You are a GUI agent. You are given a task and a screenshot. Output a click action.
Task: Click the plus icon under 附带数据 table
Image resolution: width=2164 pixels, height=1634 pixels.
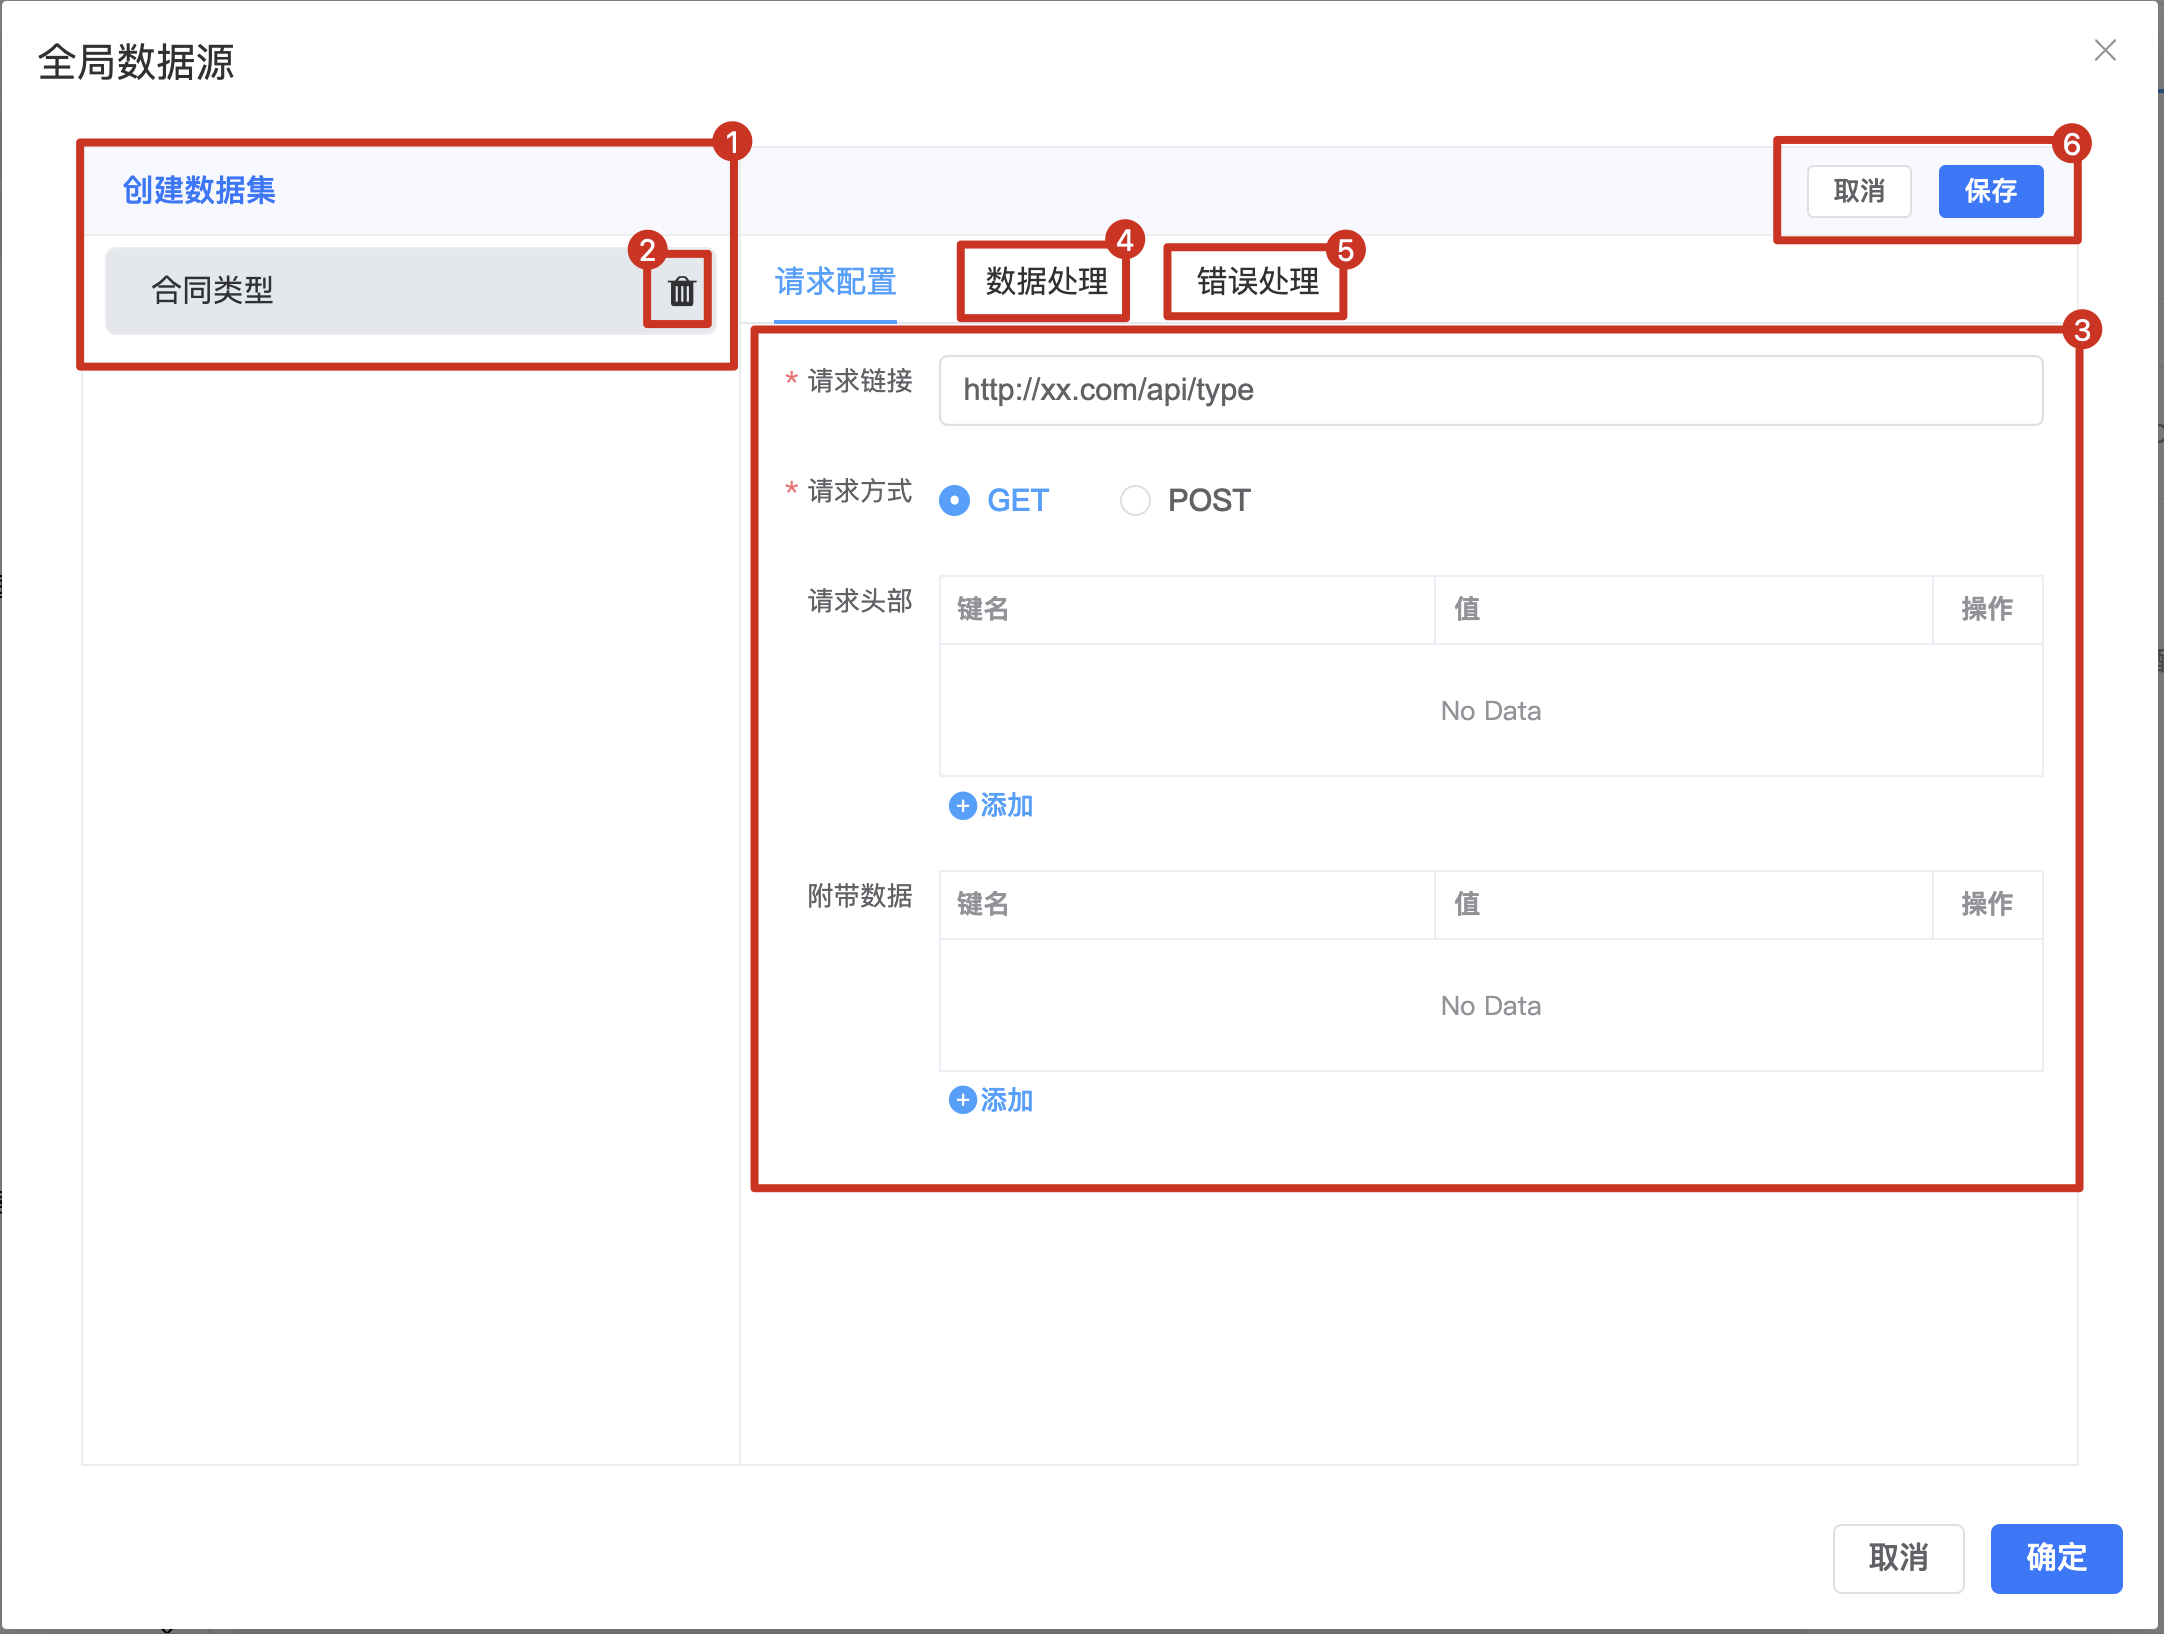[962, 1101]
